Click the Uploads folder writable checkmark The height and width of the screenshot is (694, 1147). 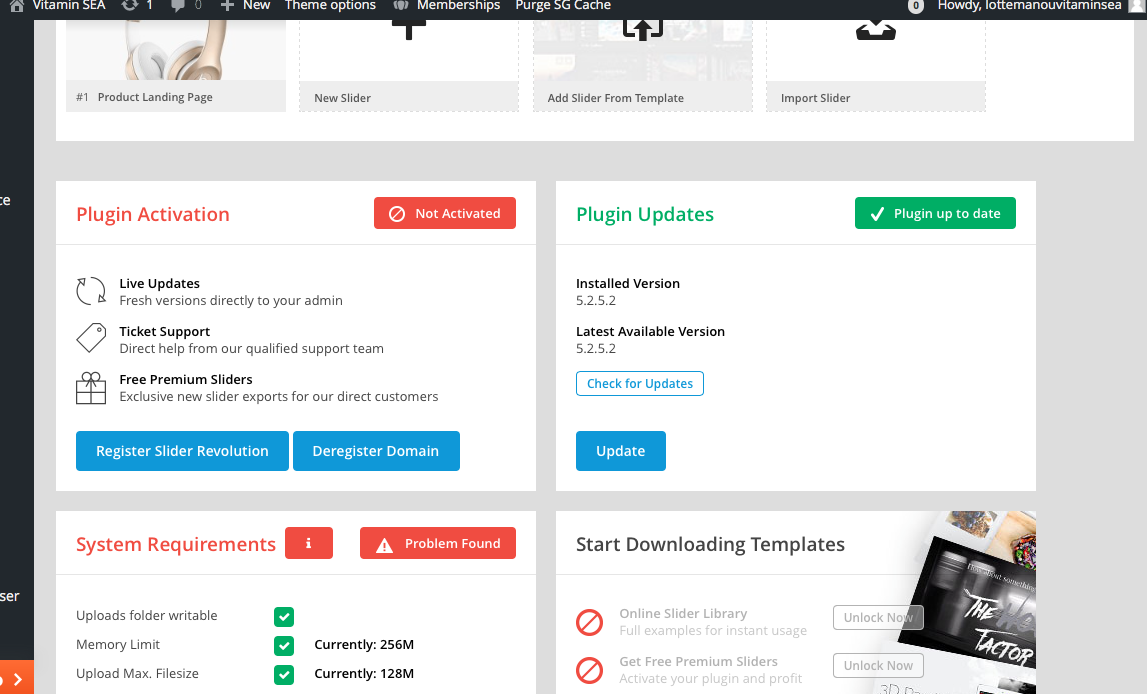tap(284, 616)
